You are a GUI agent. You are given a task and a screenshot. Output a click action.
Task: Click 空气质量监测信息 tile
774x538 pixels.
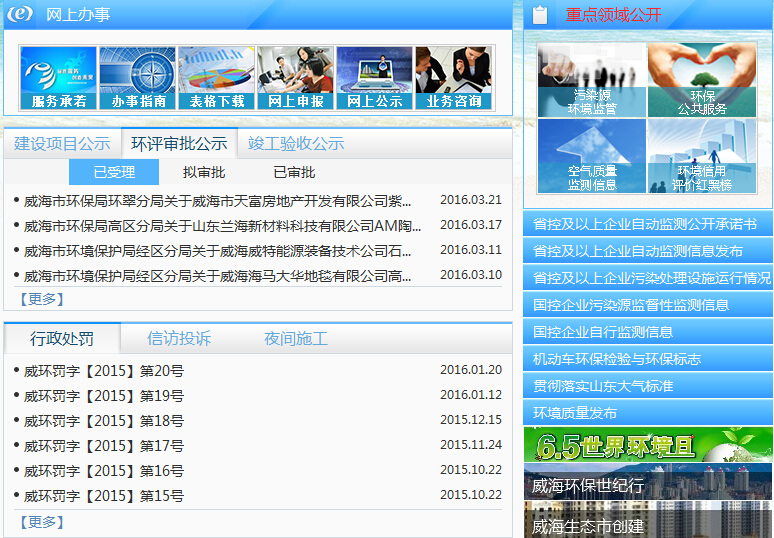point(591,156)
